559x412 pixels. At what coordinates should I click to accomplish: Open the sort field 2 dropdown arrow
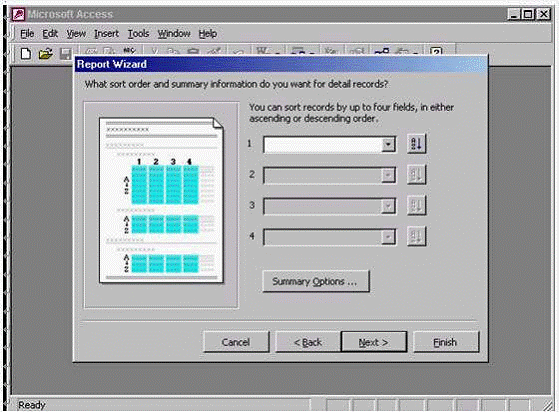point(388,175)
